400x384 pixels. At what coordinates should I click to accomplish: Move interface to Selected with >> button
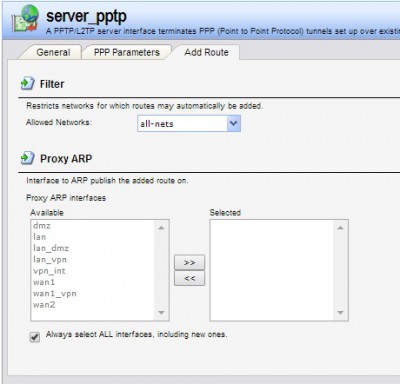[189, 262]
